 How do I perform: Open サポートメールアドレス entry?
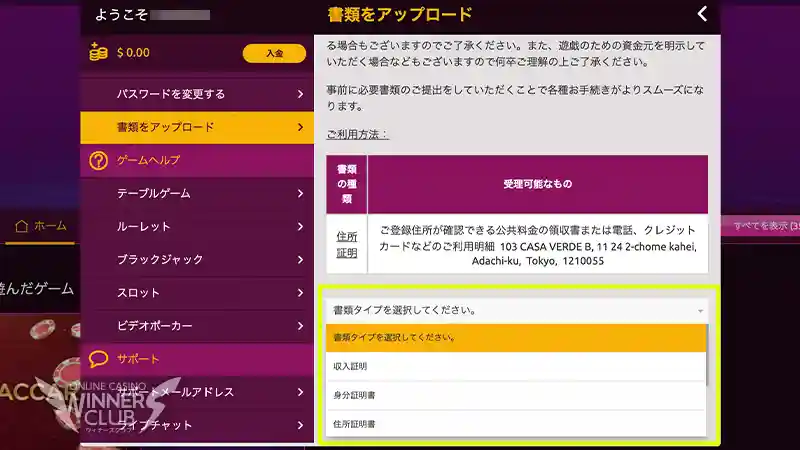pos(197,392)
